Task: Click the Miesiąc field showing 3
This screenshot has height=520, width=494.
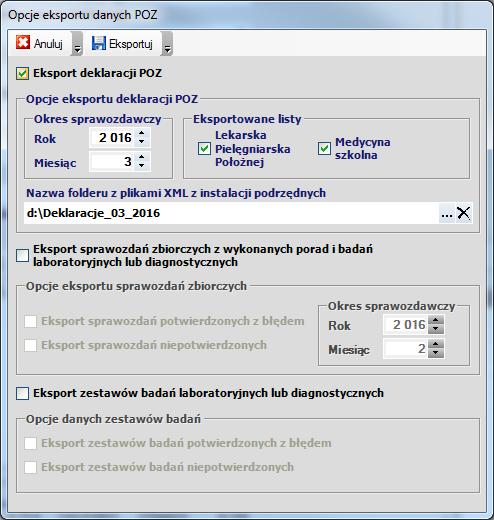Action: tap(113, 162)
